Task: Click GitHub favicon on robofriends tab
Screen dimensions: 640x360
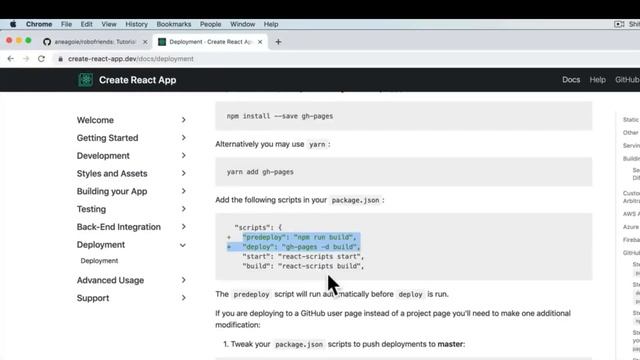Action: tap(47, 42)
